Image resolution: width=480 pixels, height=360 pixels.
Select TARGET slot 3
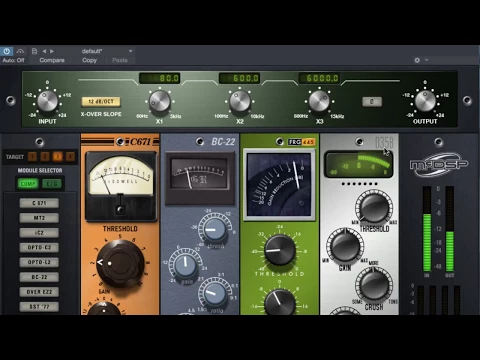58,156
